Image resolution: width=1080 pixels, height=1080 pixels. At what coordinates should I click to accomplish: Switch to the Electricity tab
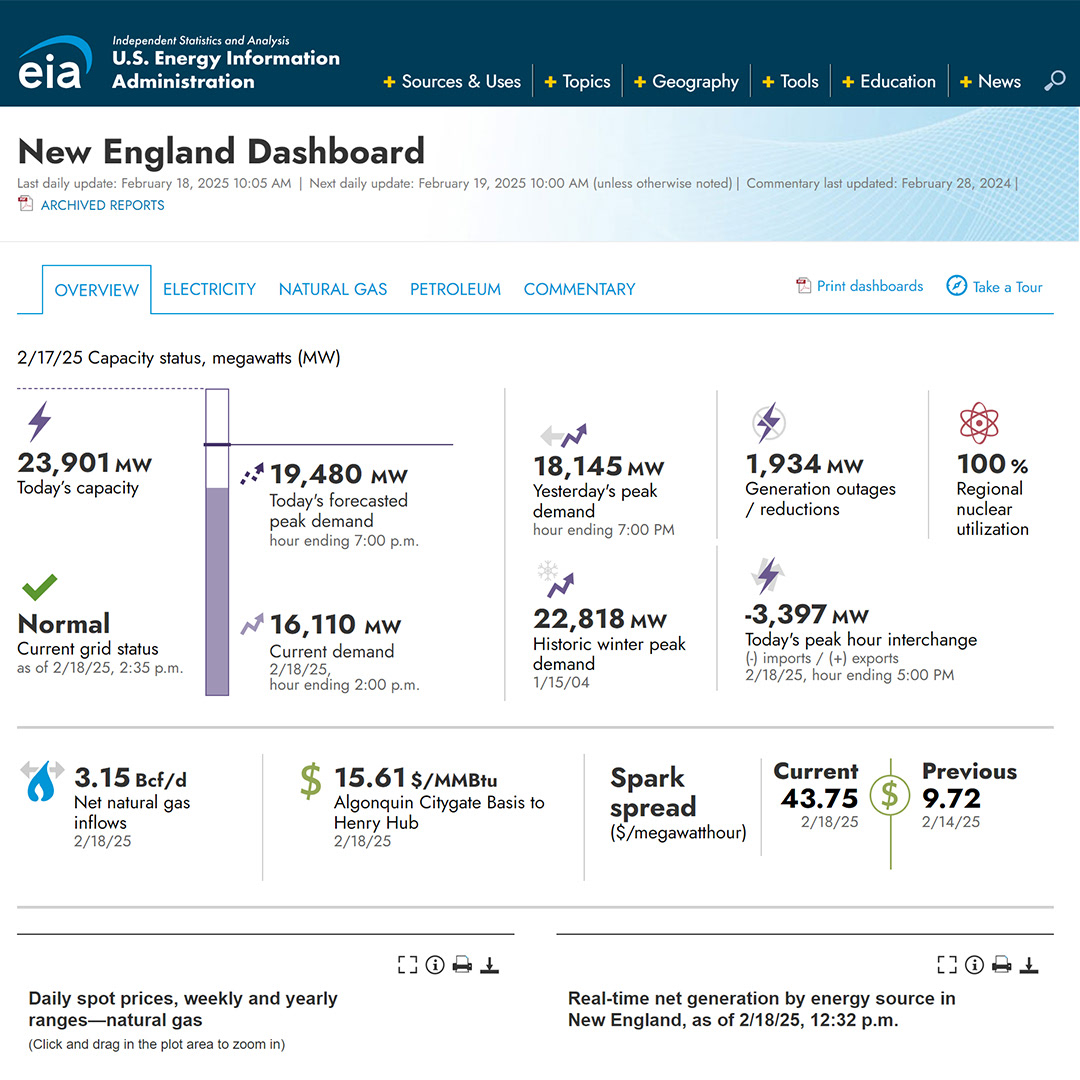click(x=209, y=289)
